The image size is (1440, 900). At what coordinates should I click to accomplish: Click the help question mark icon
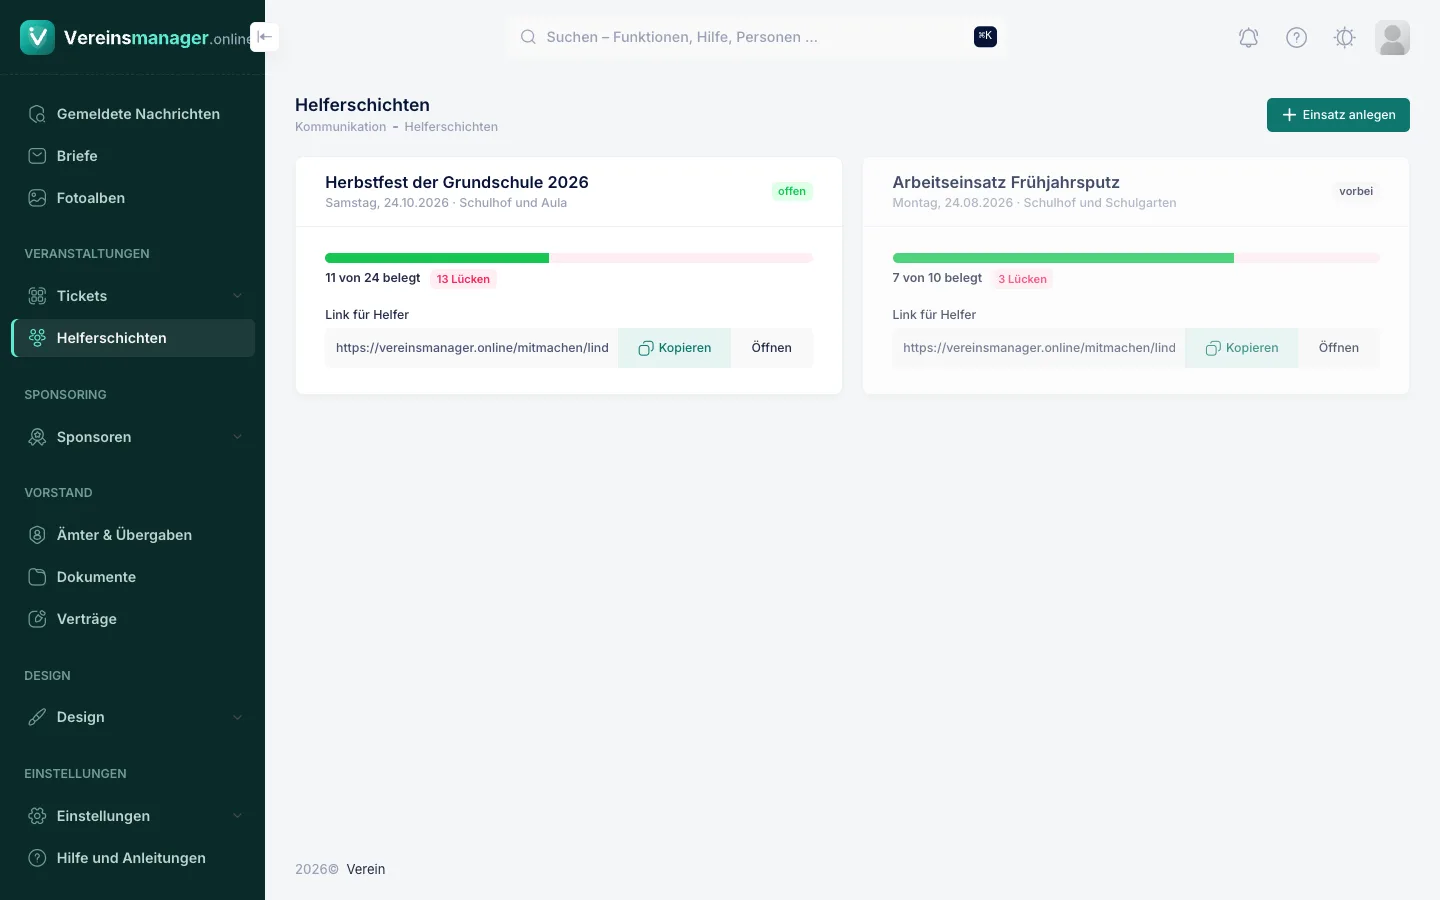point(1296,38)
